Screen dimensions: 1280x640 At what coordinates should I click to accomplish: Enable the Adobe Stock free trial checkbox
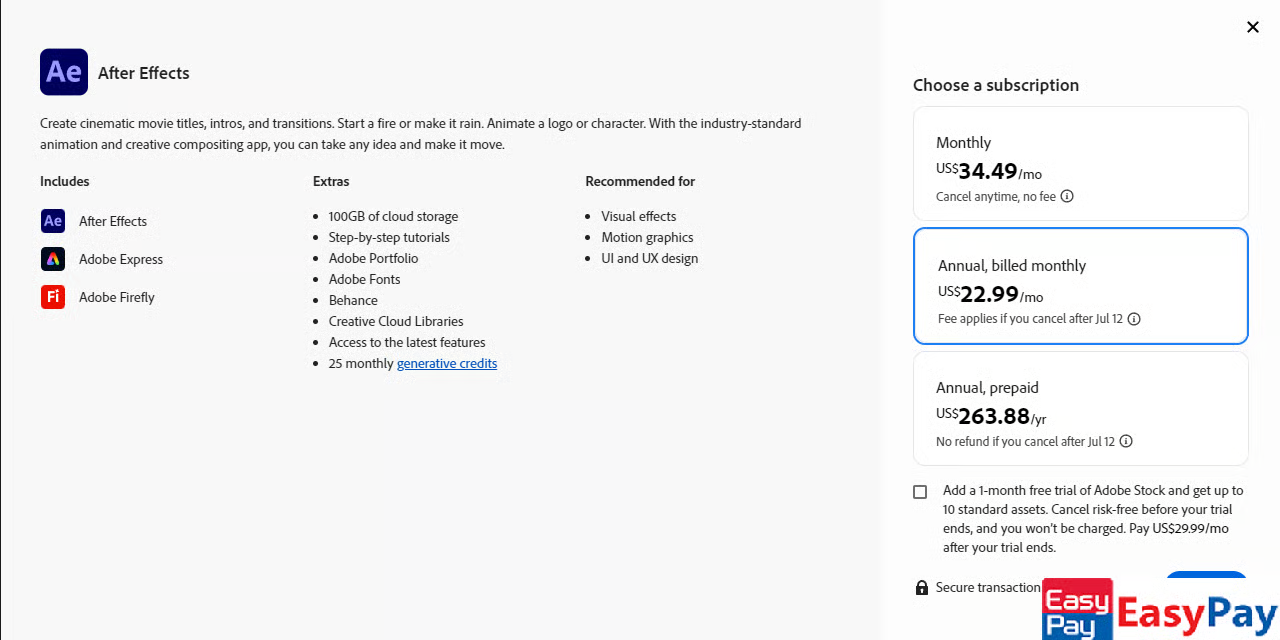920,492
